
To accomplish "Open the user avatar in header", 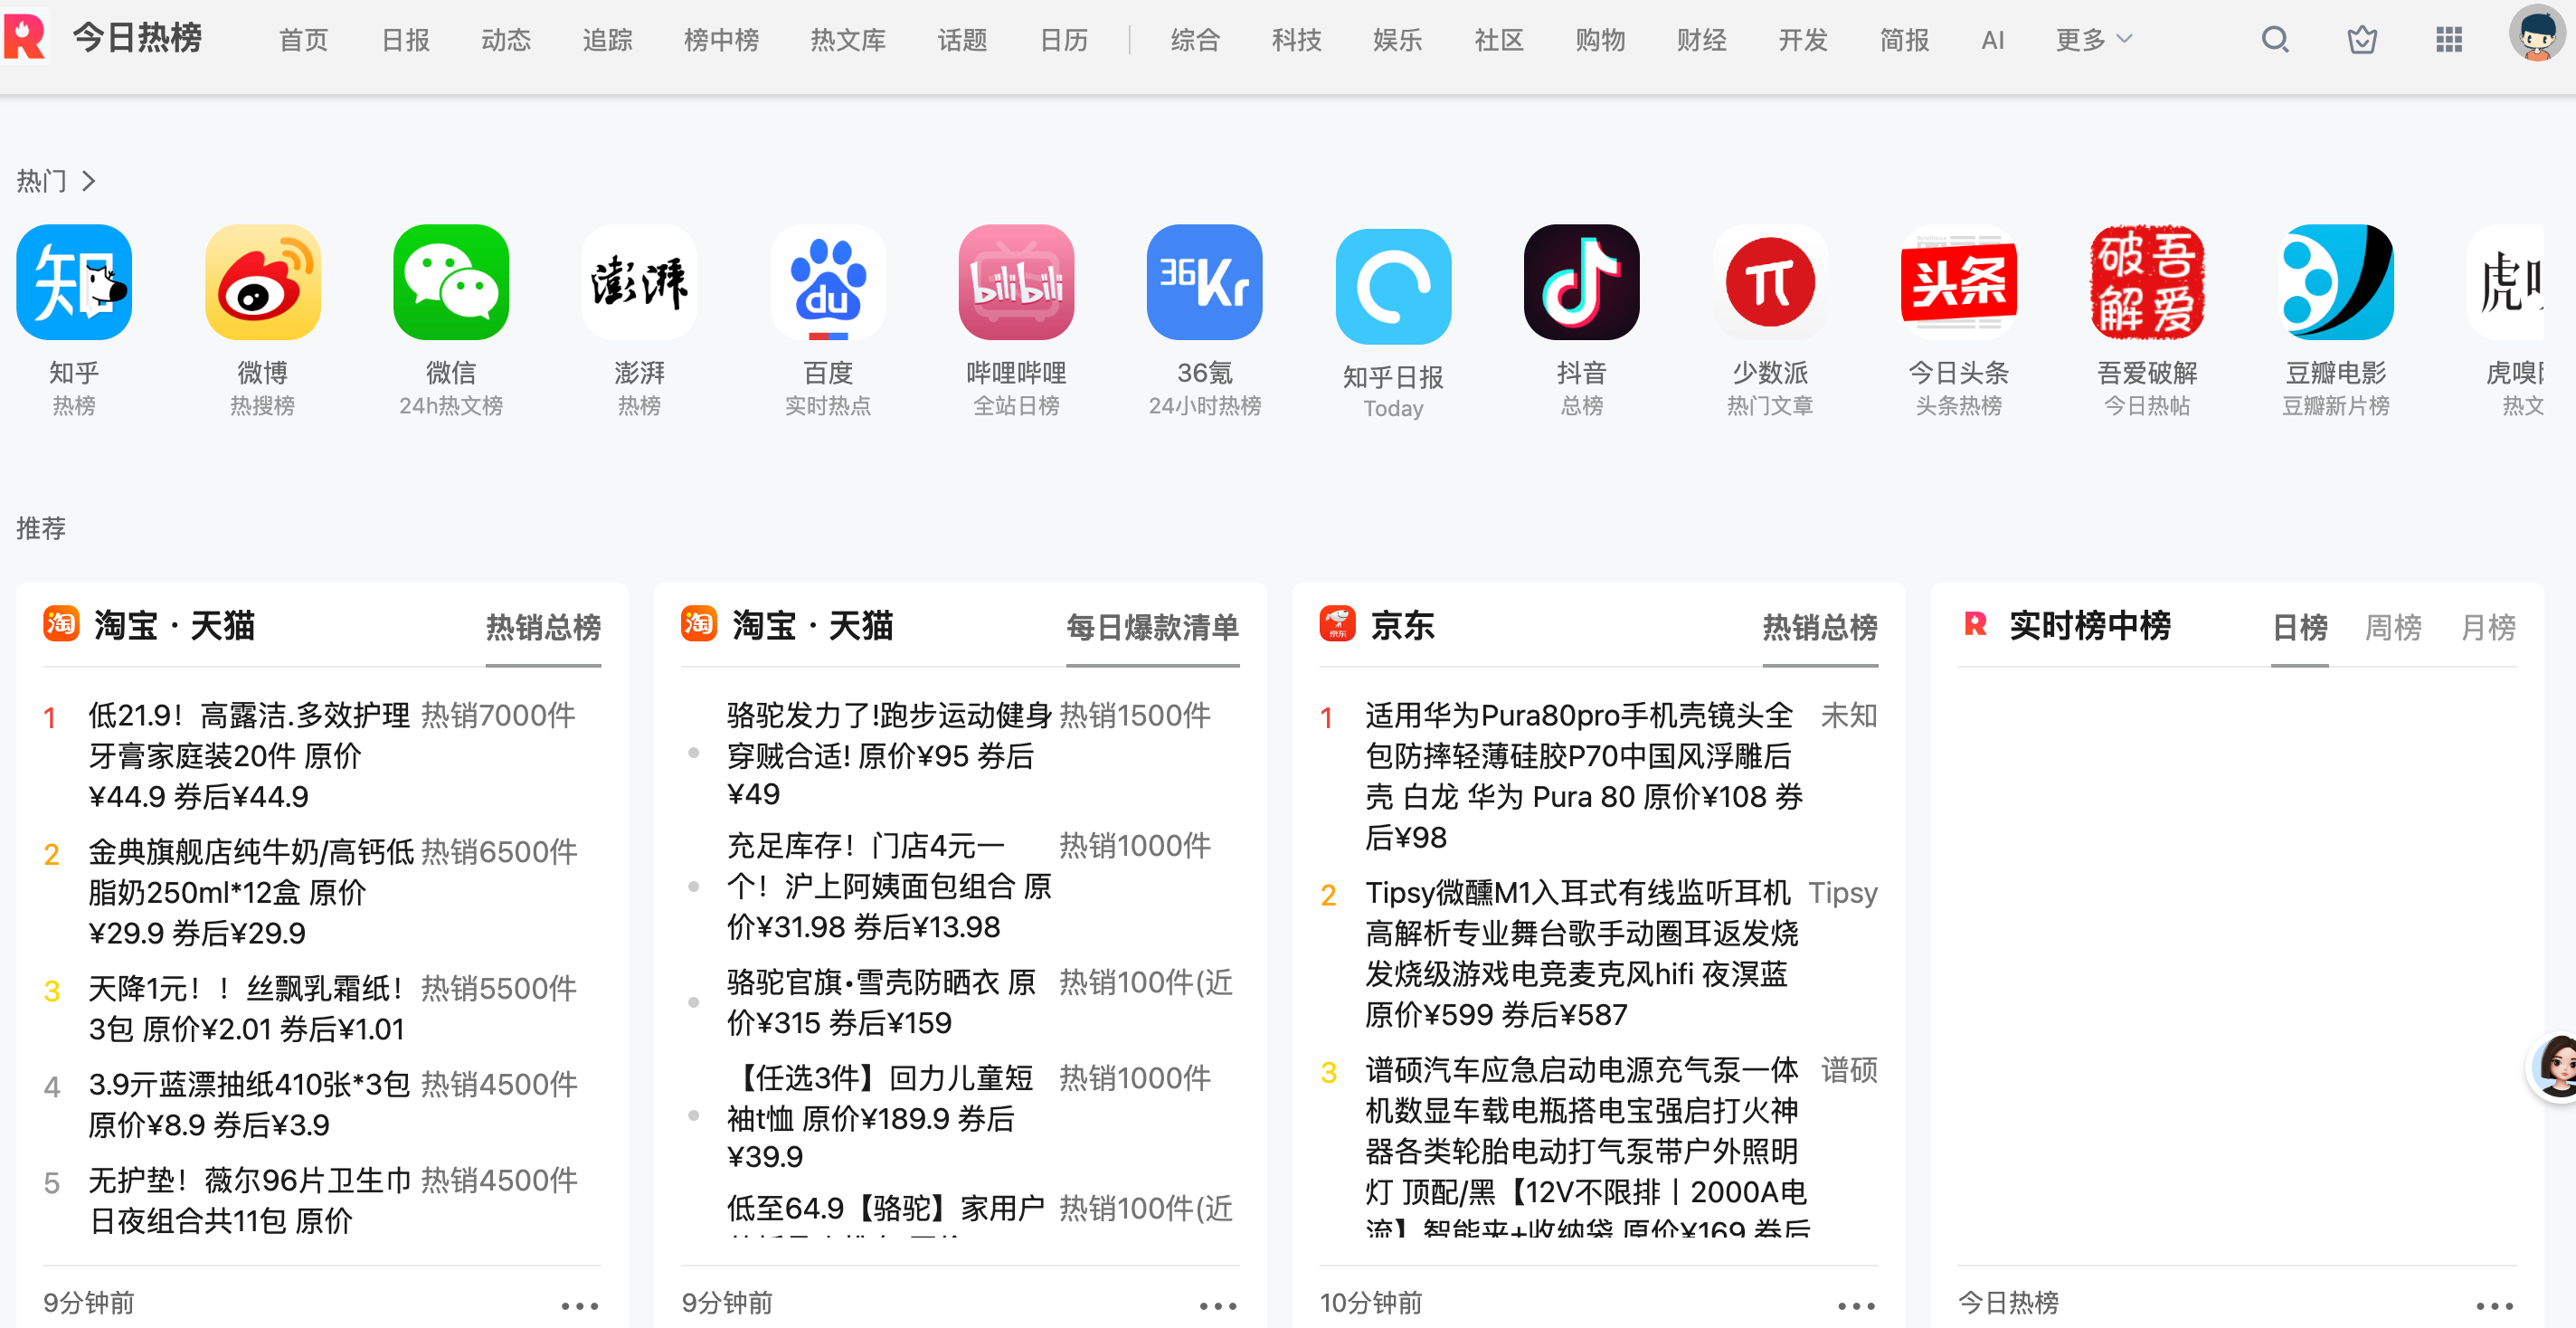I will (x=2537, y=33).
